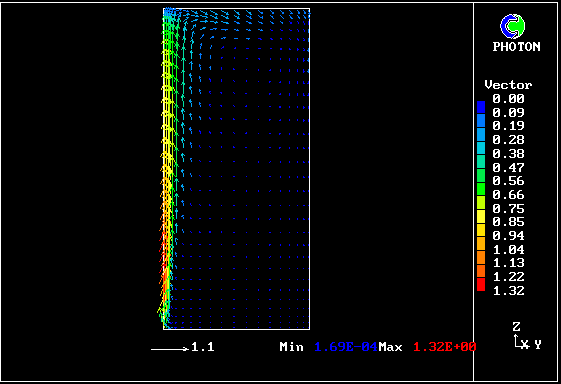561x384 pixels.
Task: Click the 1.1 vector scale value
Action: pyautogui.click(x=203, y=347)
